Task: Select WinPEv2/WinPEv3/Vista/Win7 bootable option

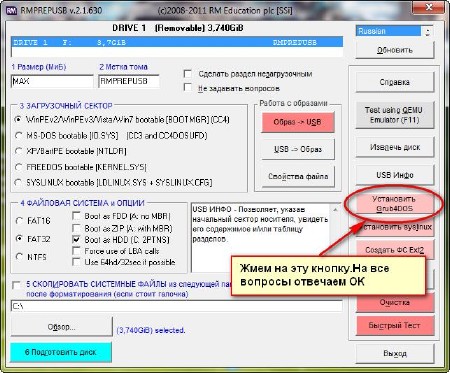Action: (x=19, y=119)
